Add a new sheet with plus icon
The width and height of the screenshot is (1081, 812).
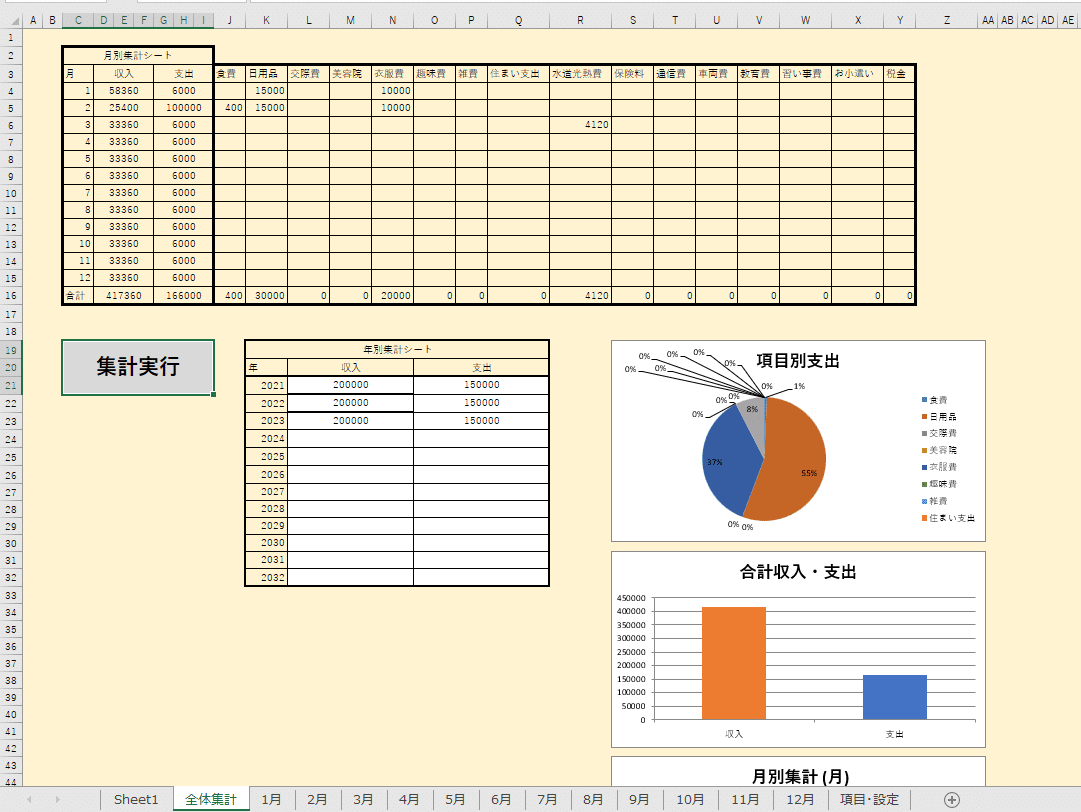tap(951, 800)
